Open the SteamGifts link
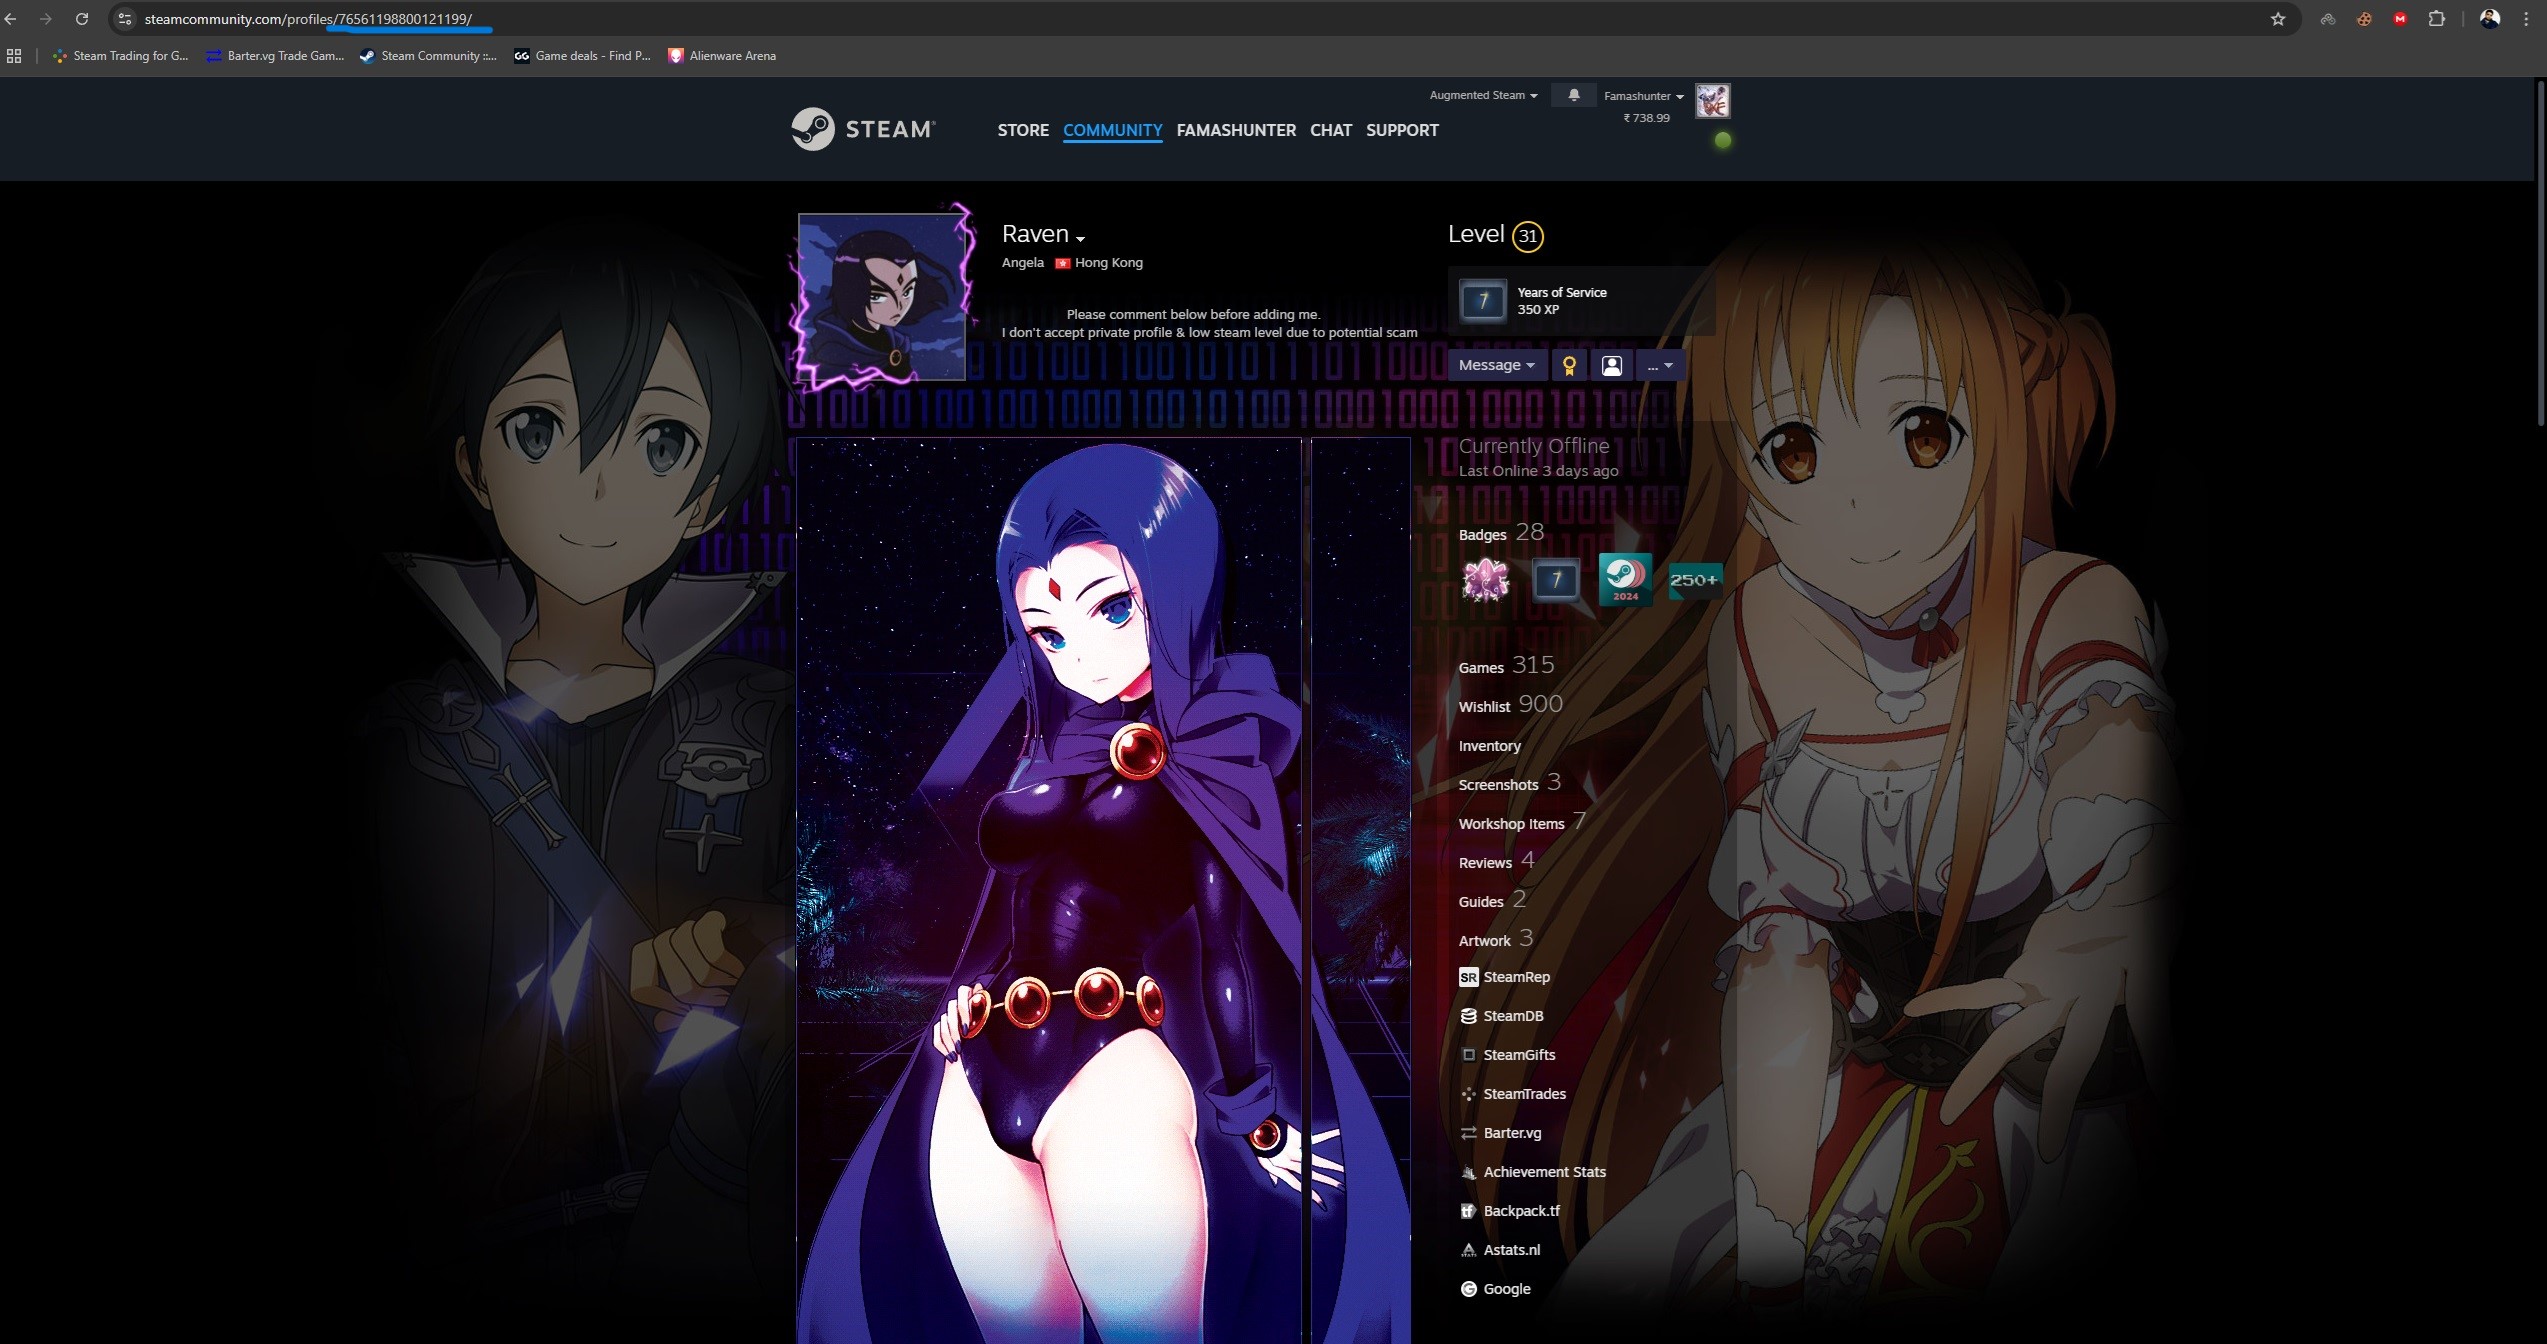Image resolution: width=2547 pixels, height=1344 pixels. coord(1508,1055)
